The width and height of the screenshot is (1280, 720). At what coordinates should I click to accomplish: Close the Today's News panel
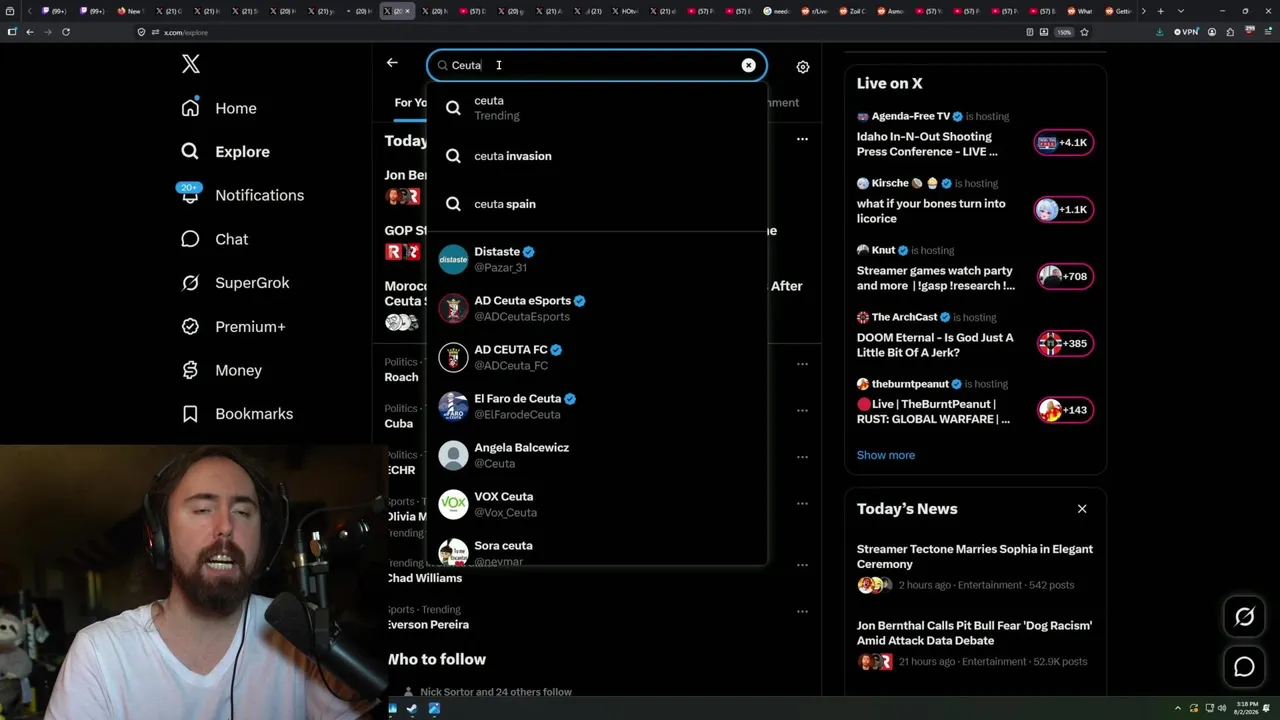[x=1082, y=509]
